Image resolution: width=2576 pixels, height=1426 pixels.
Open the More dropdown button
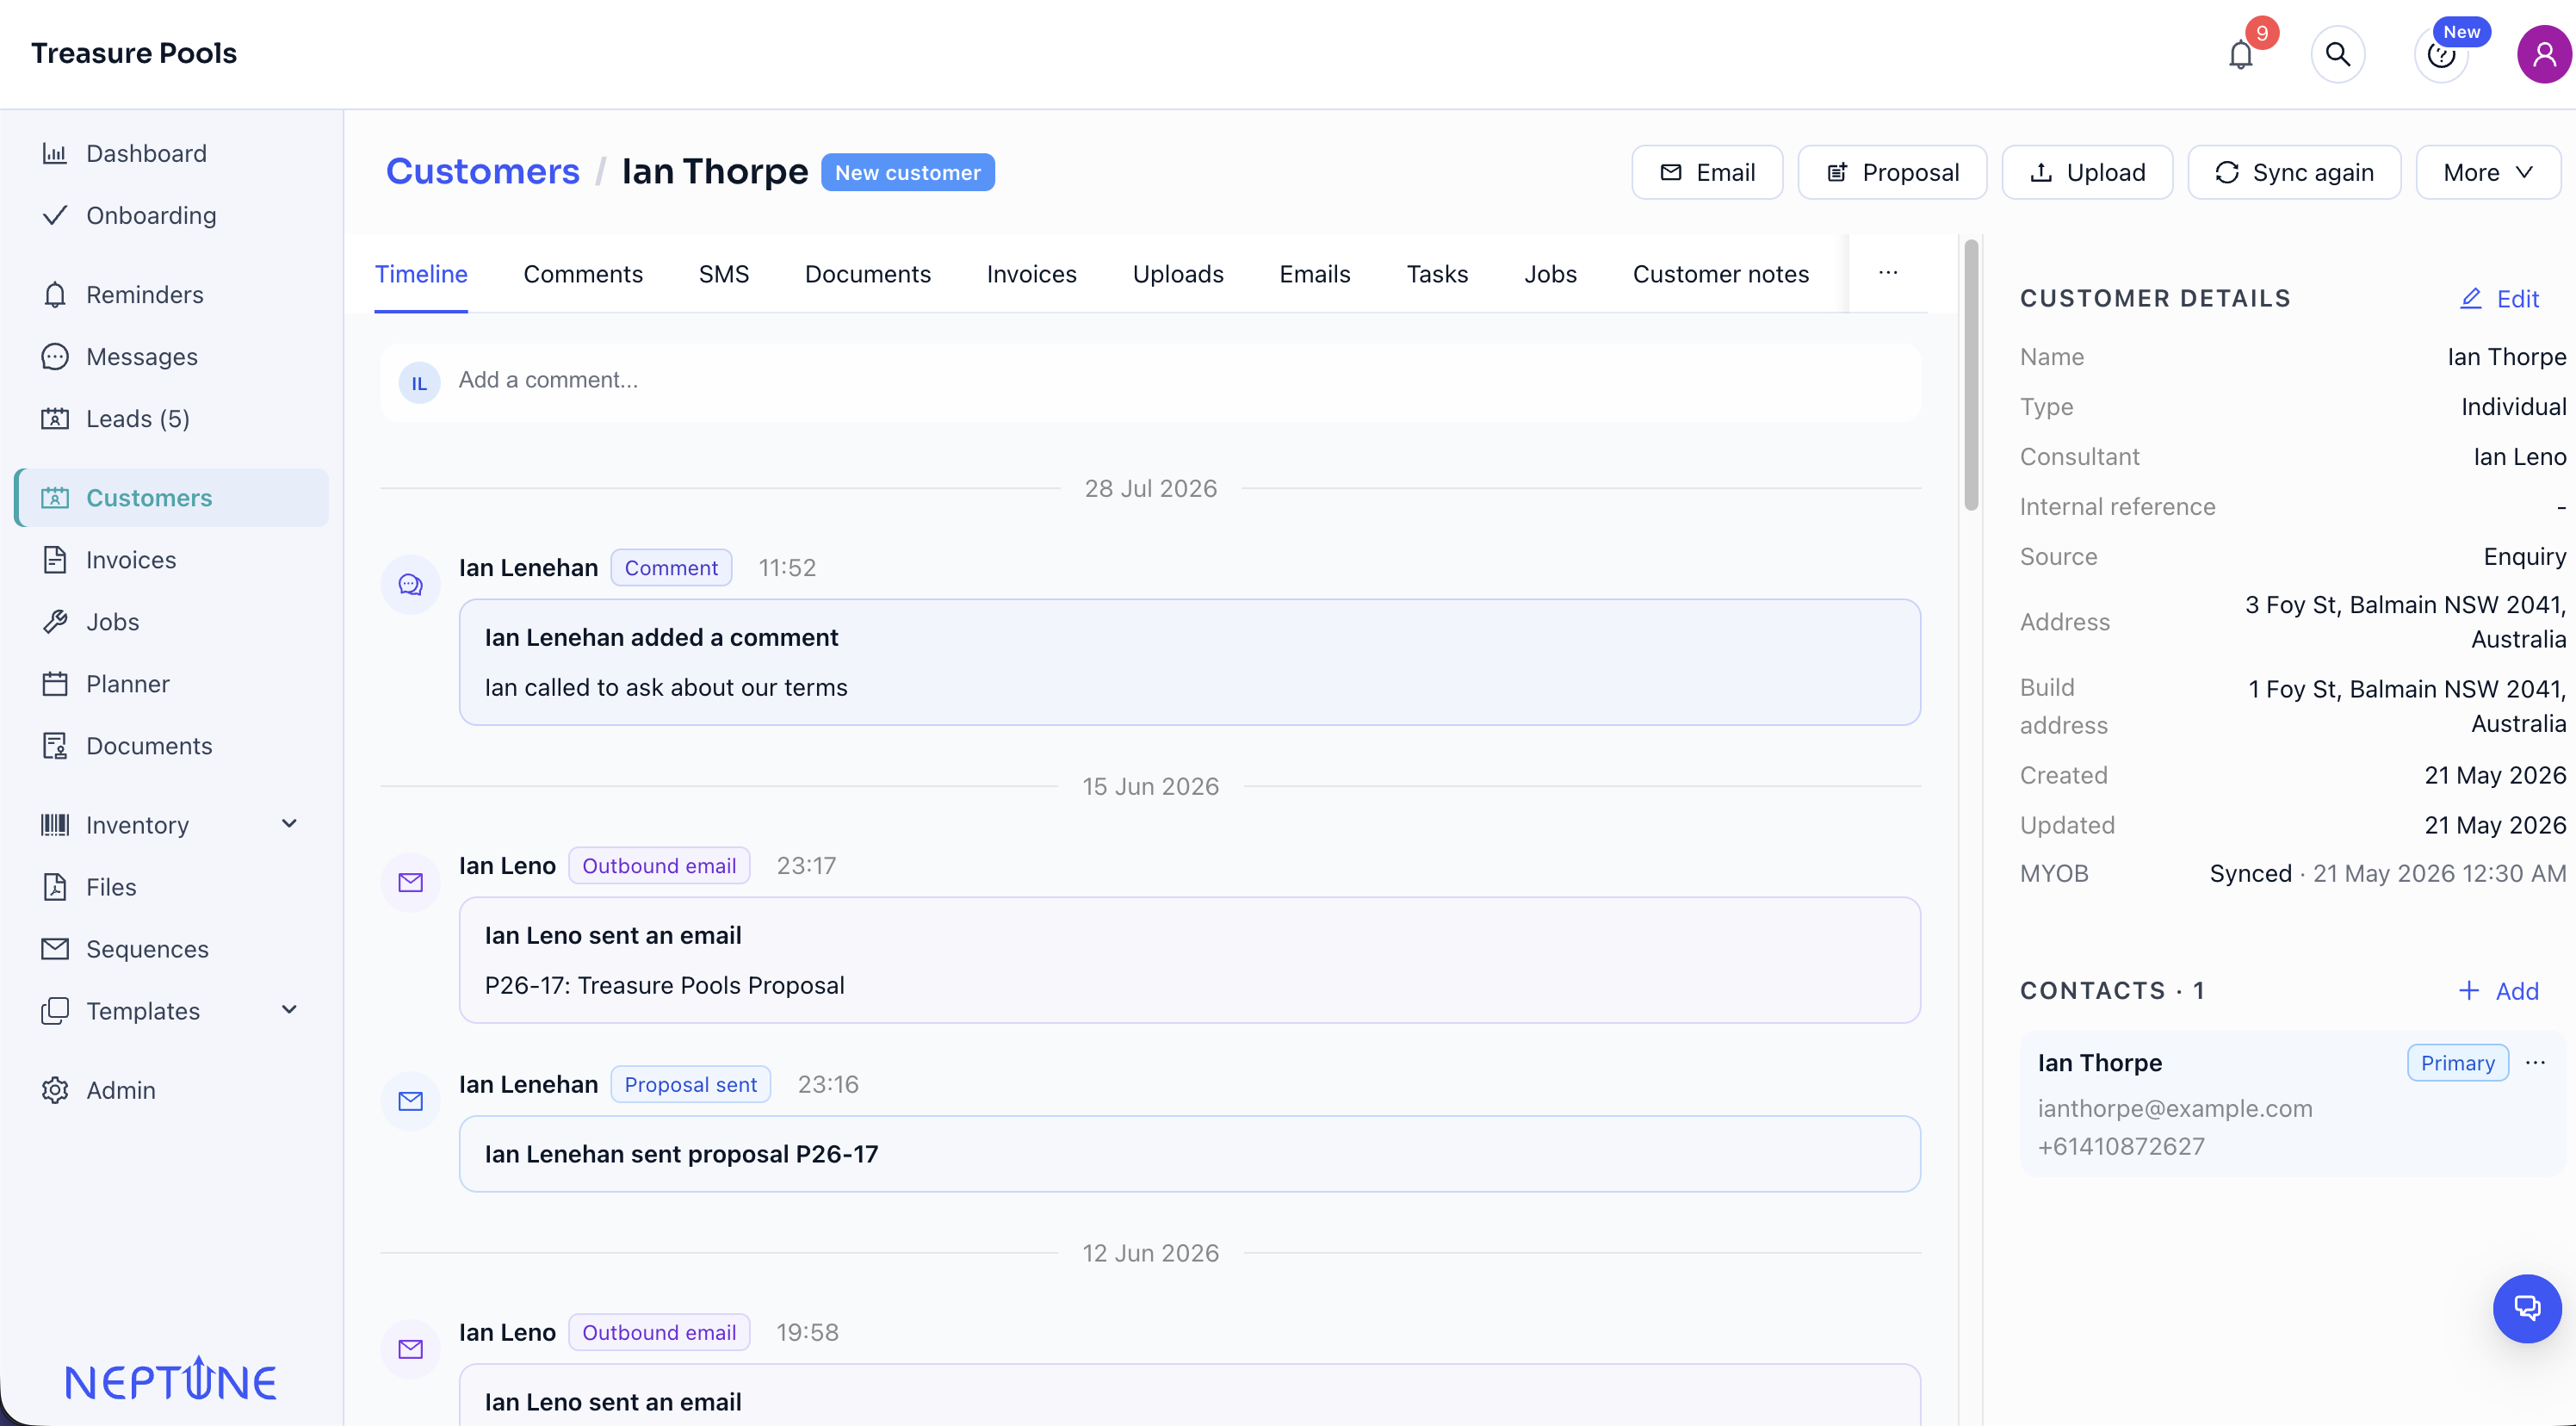tap(2487, 172)
